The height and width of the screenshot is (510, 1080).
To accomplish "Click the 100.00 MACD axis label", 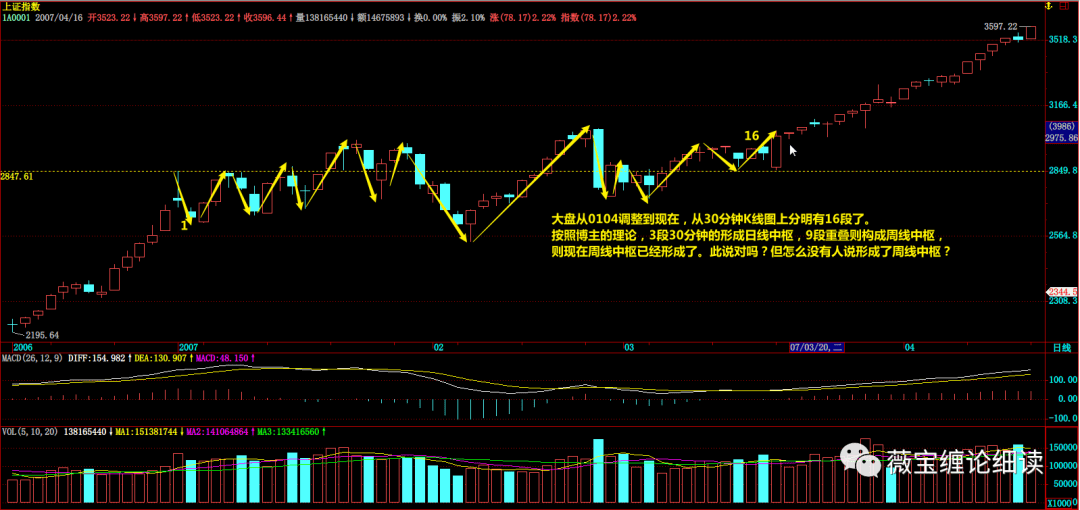I will 1063,380.
